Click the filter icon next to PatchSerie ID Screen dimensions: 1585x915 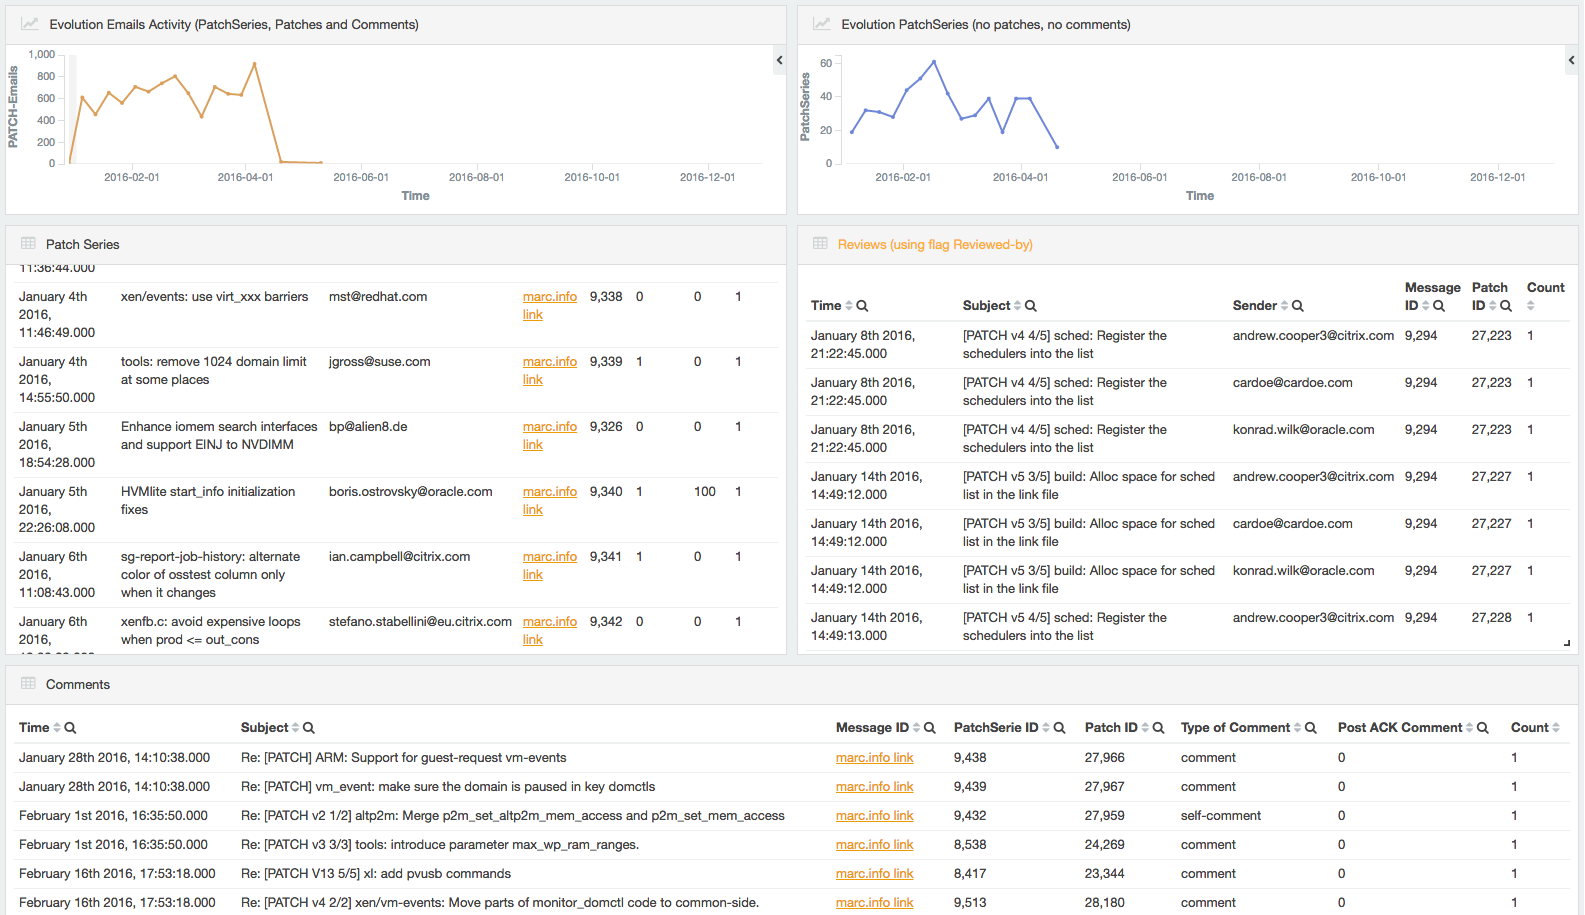[x=1060, y=728]
